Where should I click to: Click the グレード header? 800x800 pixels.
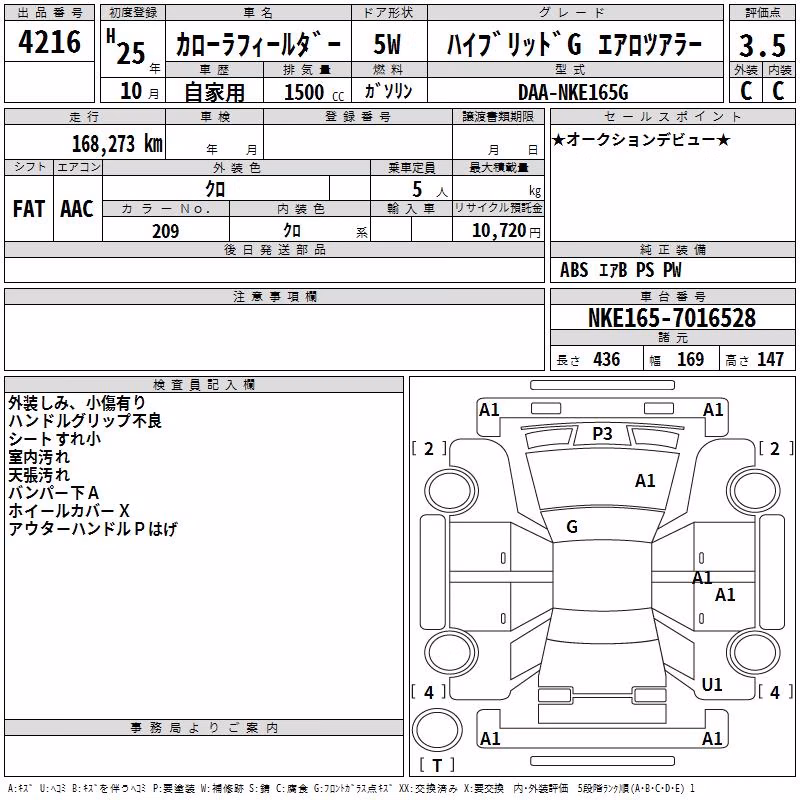[x=575, y=13]
